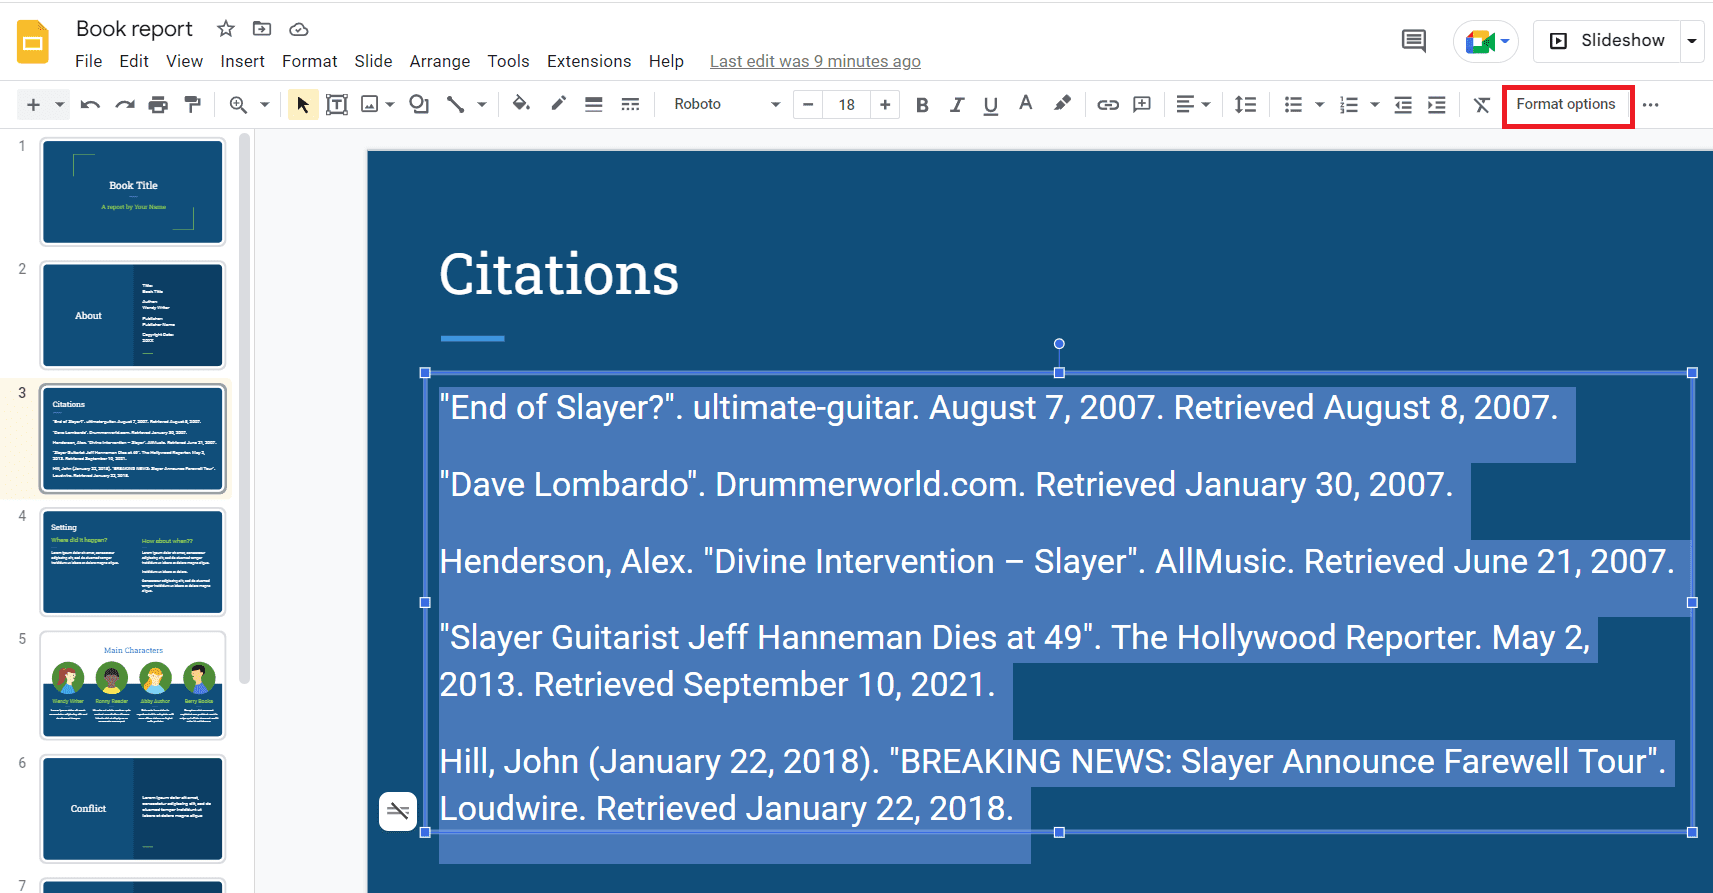Open comment history
The width and height of the screenshot is (1713, 893).
coord(1414,41)
